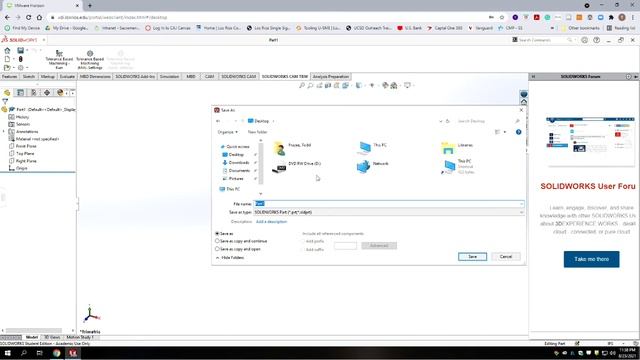Open the PropertyManager tab icon
This screenshot has width=640, height=360.
click(x=20, y=93)
